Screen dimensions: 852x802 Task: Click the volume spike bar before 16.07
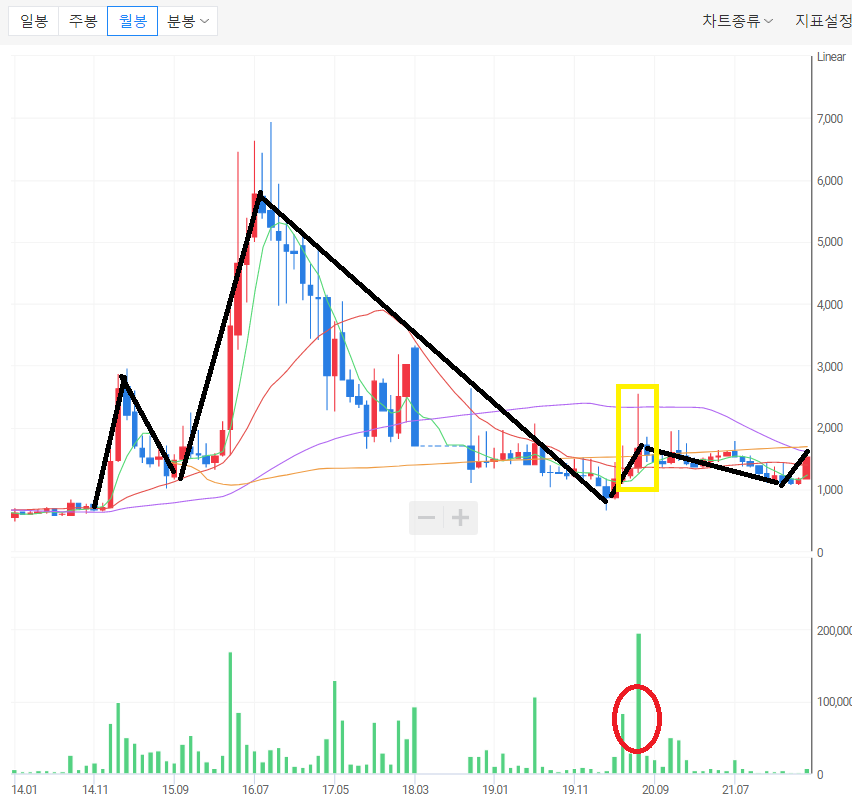click(x=230, y=712)
